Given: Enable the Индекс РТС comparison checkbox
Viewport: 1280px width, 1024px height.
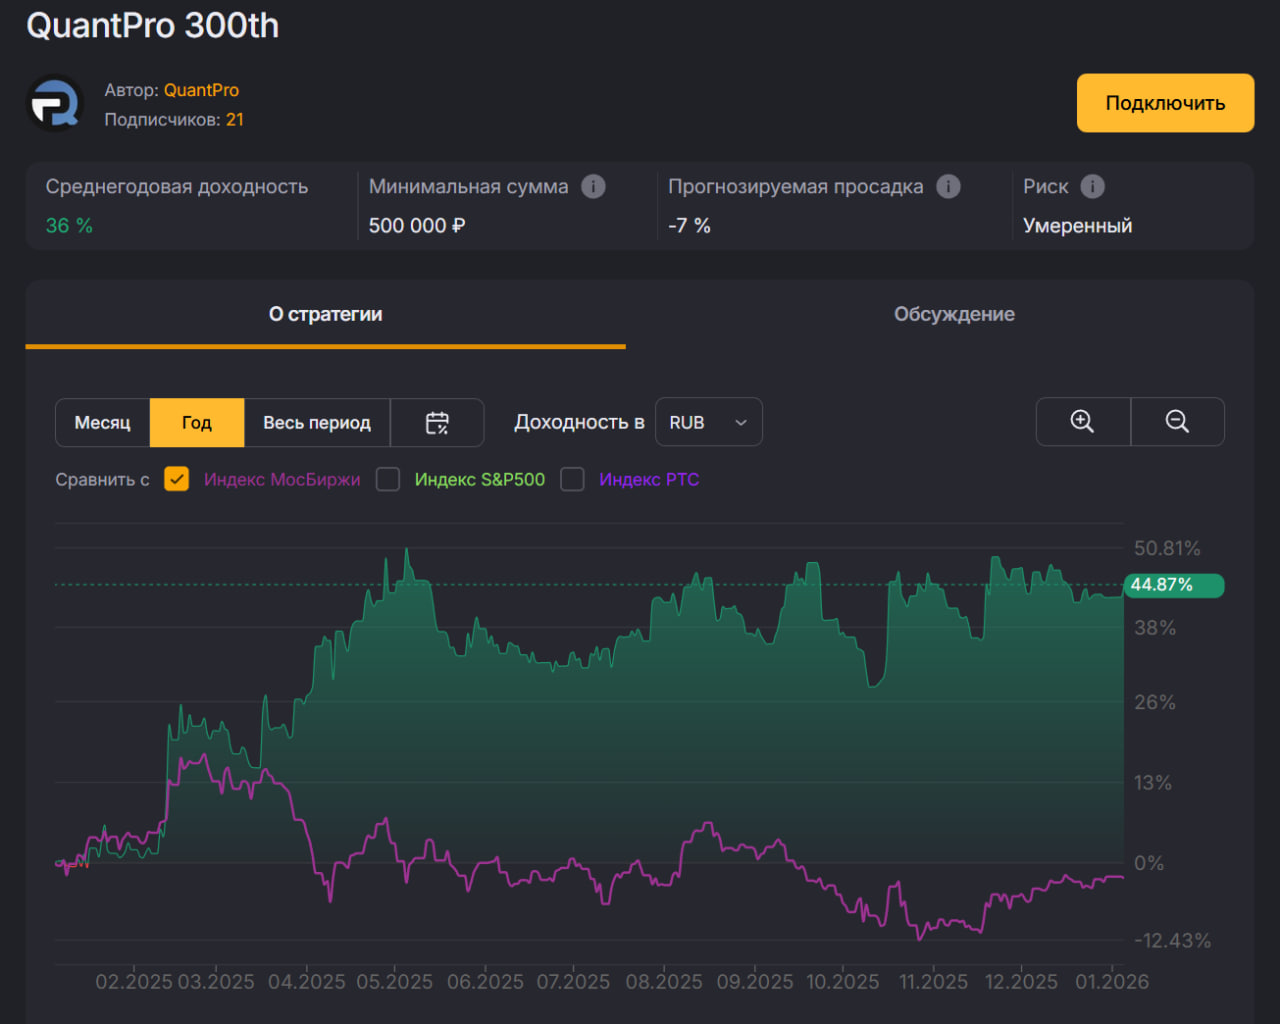Looking at the screenshot, I should coord(572,480).
